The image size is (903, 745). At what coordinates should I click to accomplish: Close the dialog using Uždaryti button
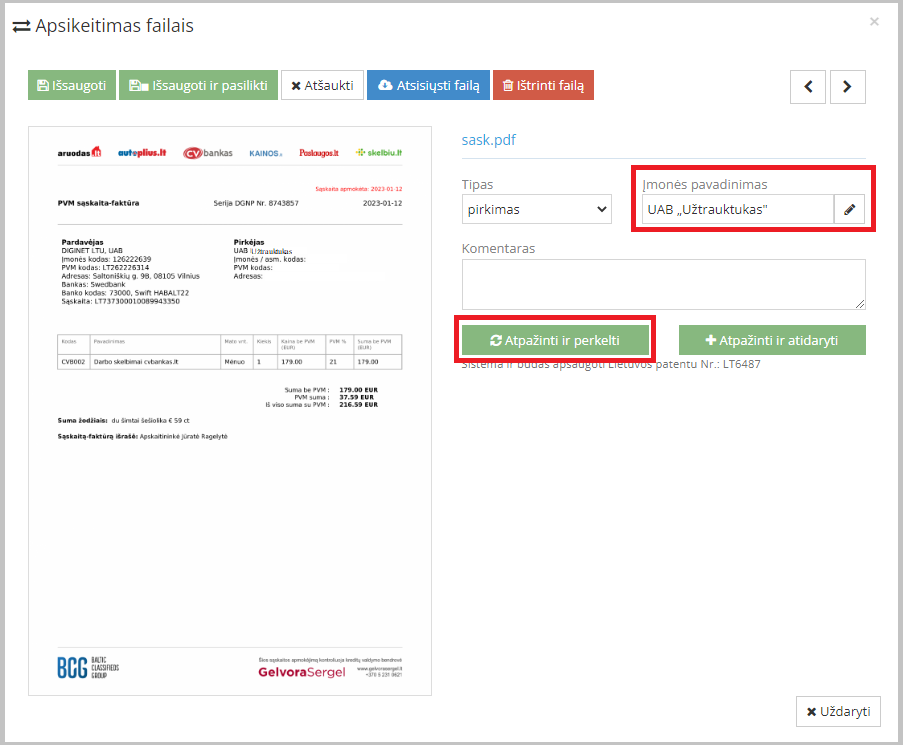(x=838, y=712)
